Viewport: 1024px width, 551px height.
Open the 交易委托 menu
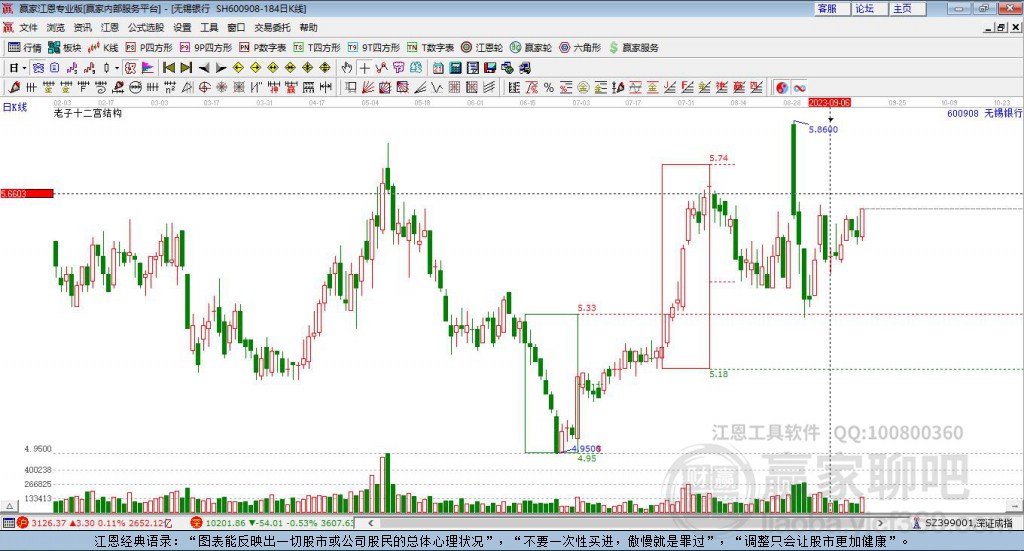272,27
